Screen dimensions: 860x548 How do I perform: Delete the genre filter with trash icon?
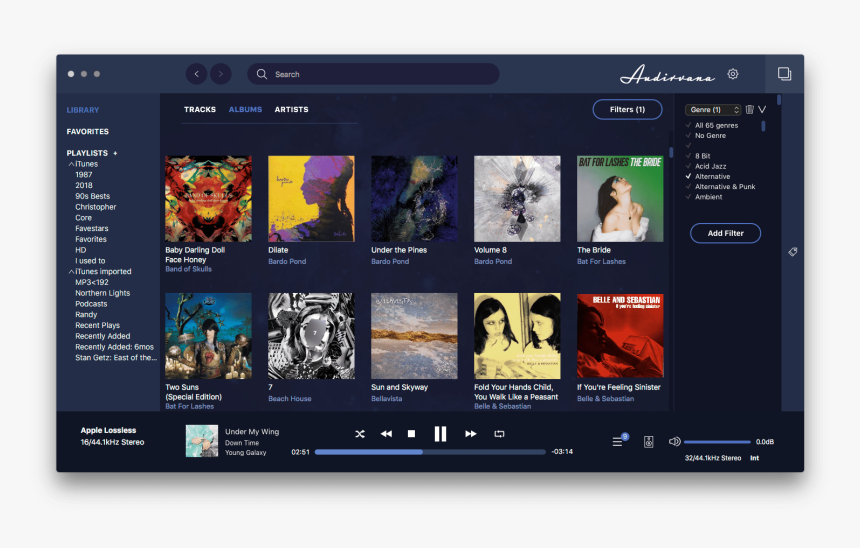749,110
